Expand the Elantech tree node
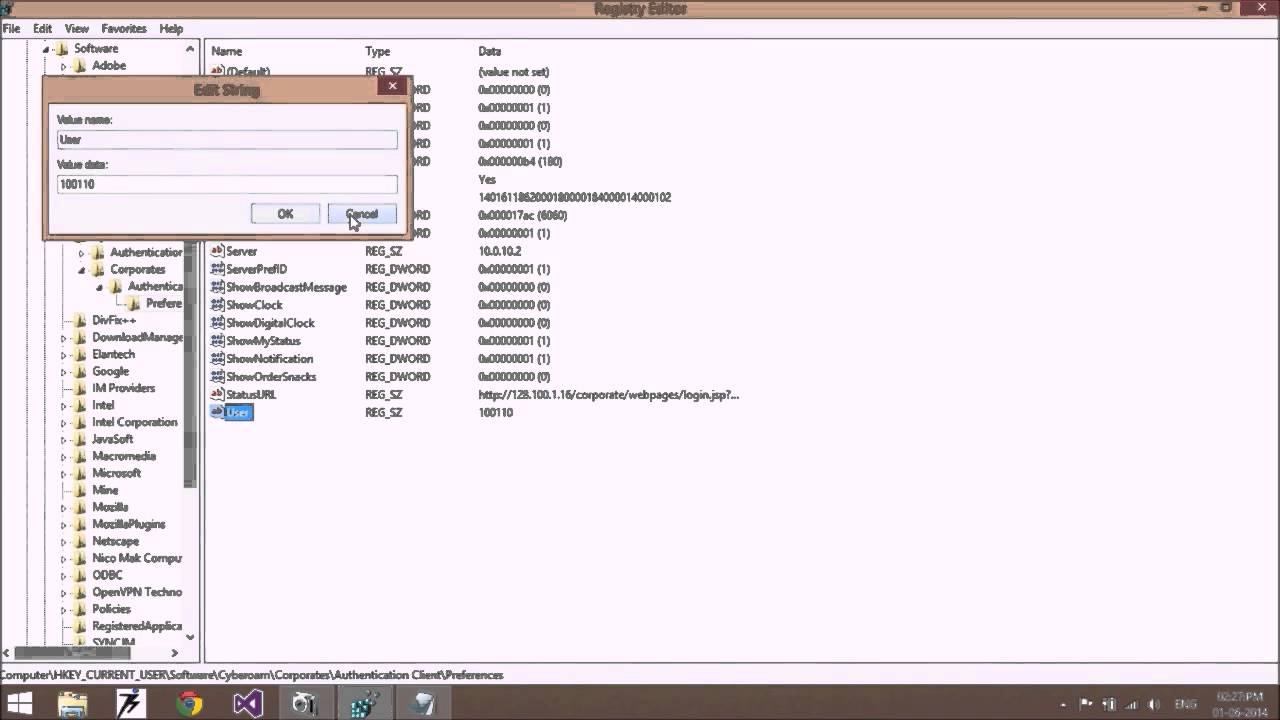Image resolution: width=1280 pixels, height=720 pixels. tap(63, 355)
